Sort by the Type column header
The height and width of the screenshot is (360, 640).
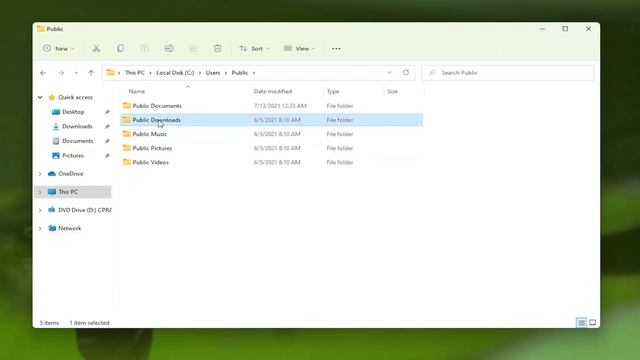click(x=333, y=91)
